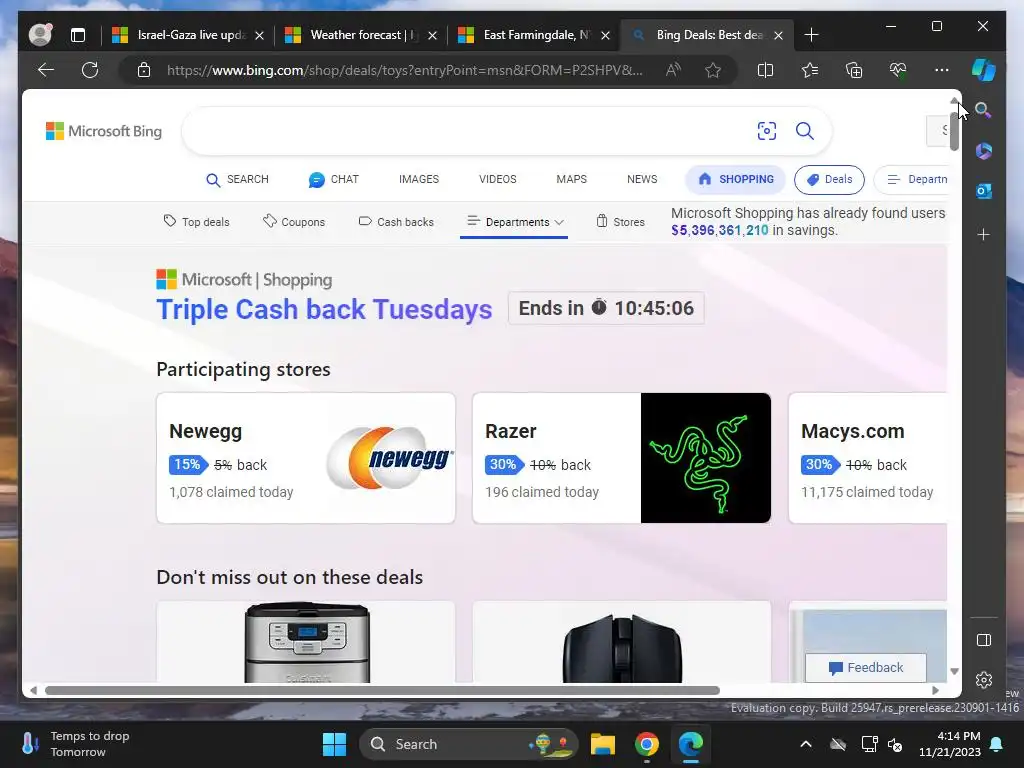Open the Outlook sidebar icon
Image resolution: width=1024 pixels, height=768 pixels.
(984, 191)
